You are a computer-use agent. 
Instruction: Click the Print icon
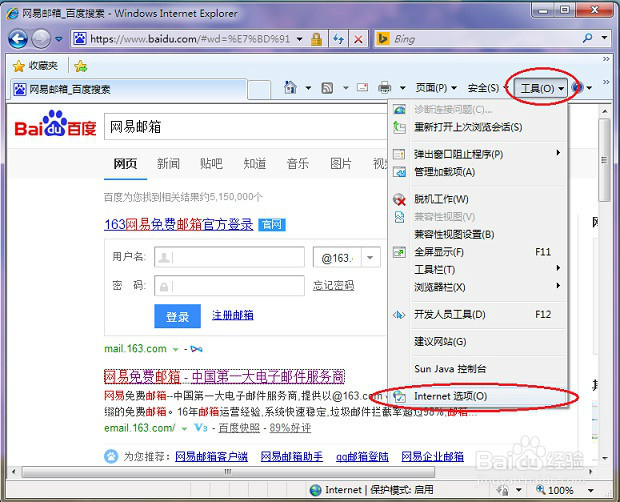pyautogui.click(x=384, y=88)
